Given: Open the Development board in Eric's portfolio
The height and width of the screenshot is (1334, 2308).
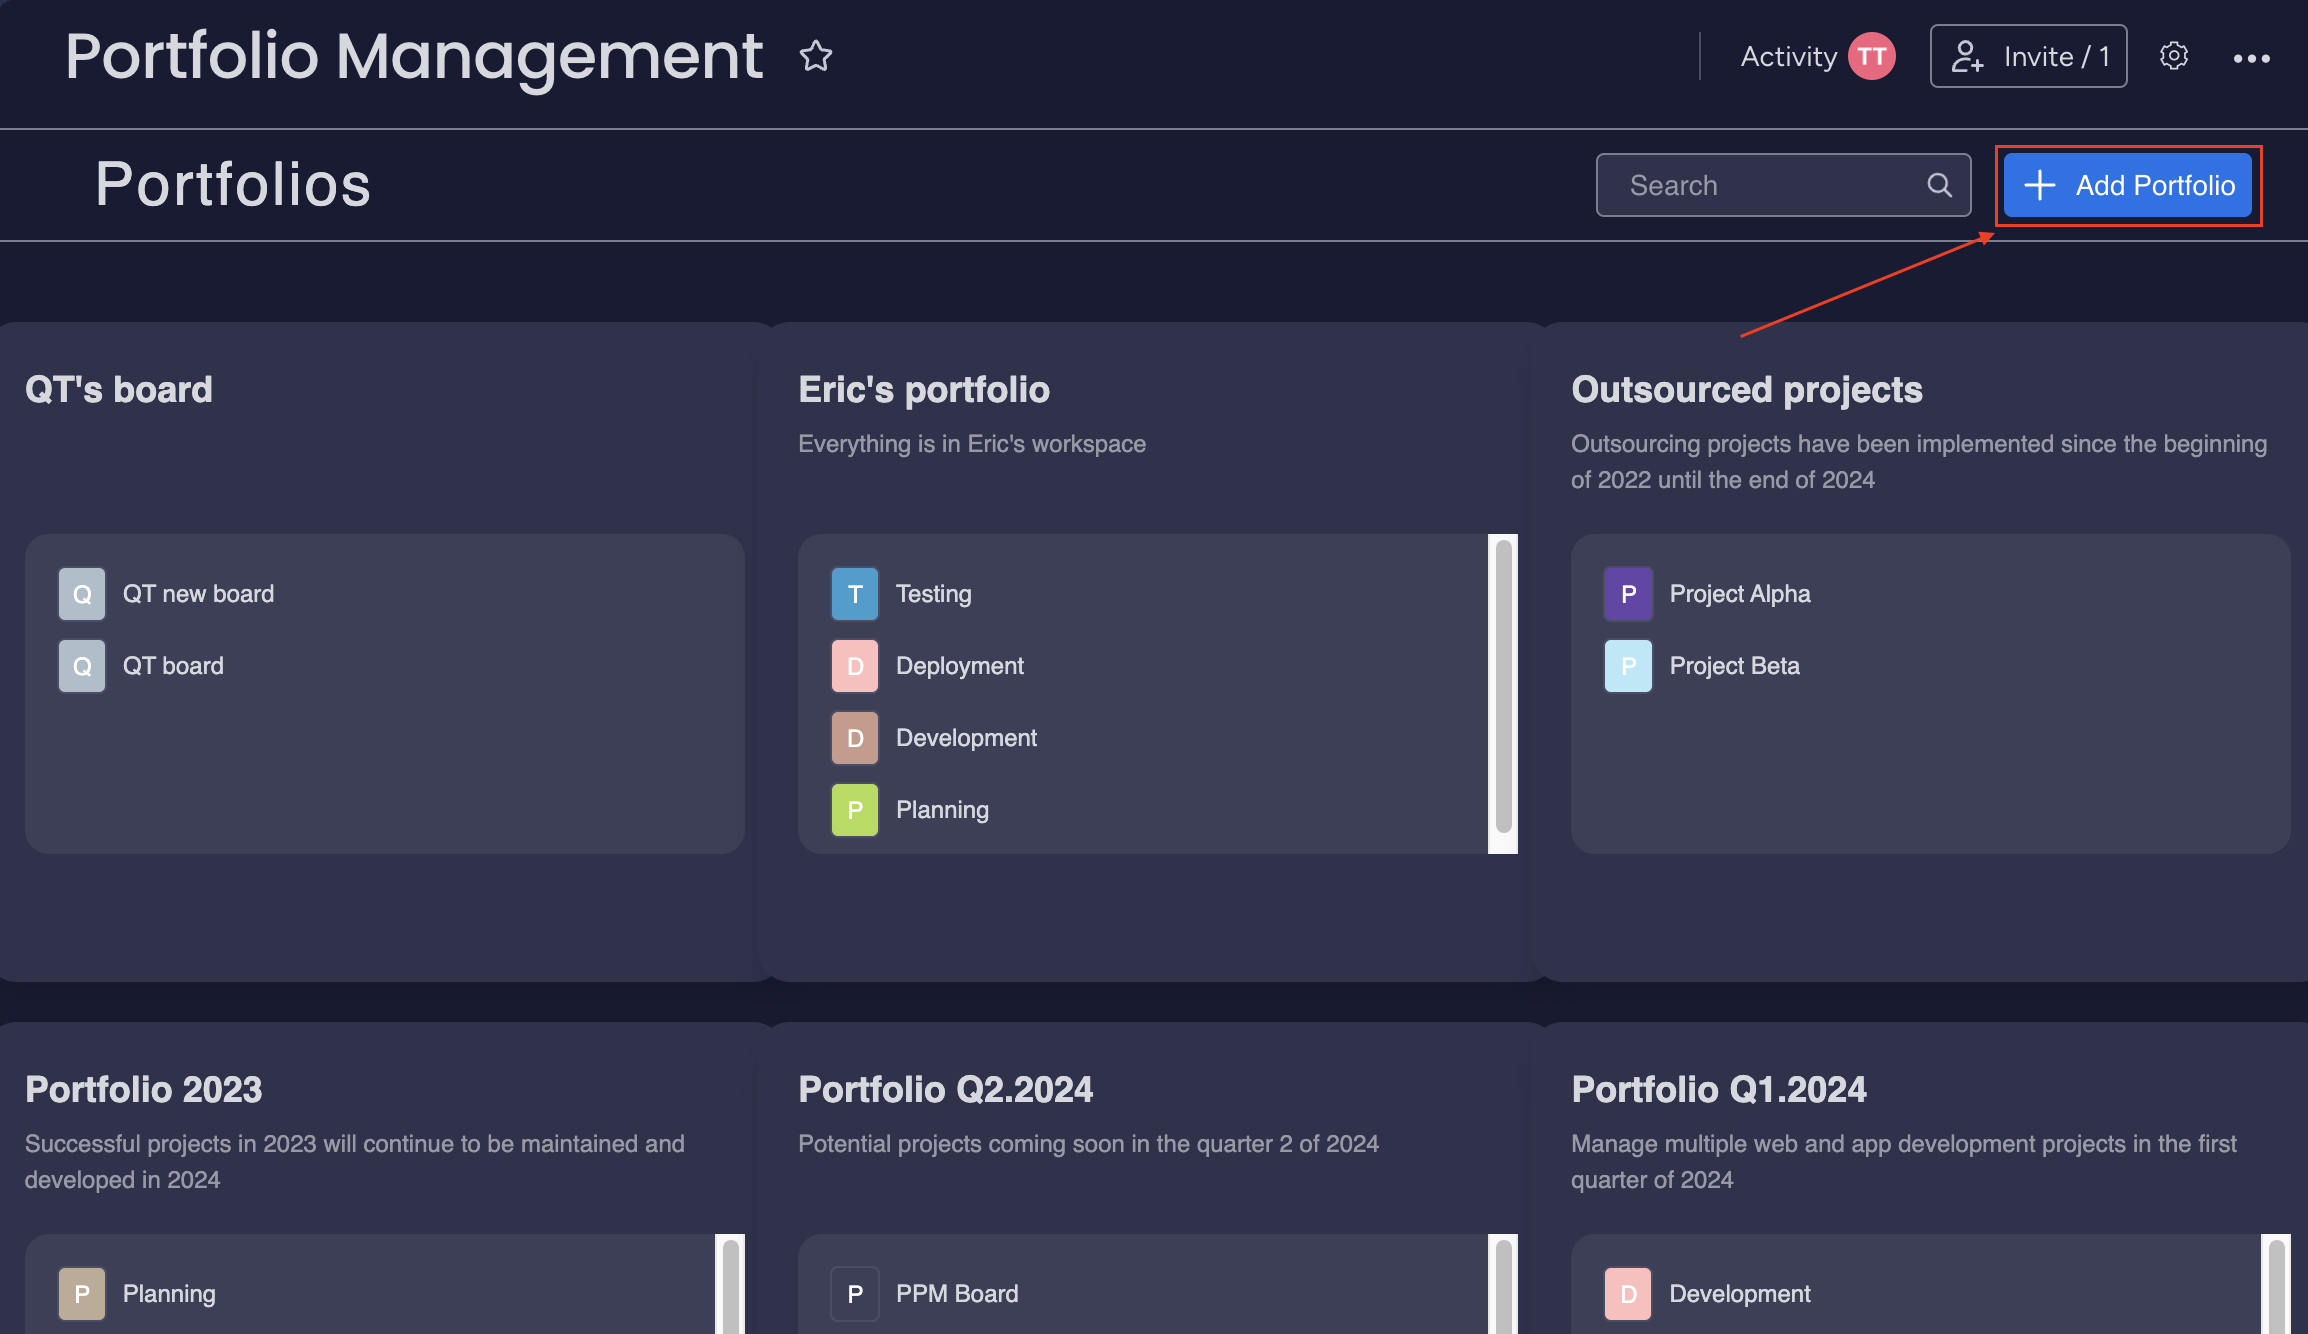Looking at the screenshot, I should pyautogui.click(x=965, y=738).
